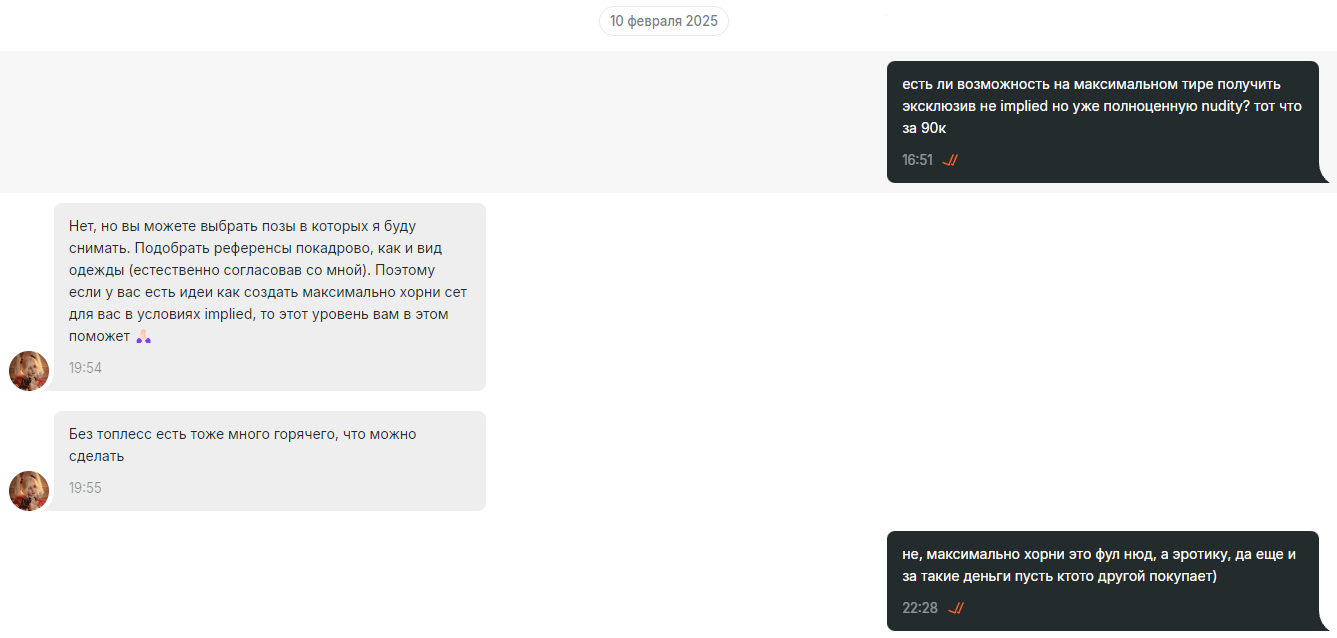Screen dimensions: 1337x638
Task: Click the "10 февраля 2025" date badge
Action: pos(664,21)
